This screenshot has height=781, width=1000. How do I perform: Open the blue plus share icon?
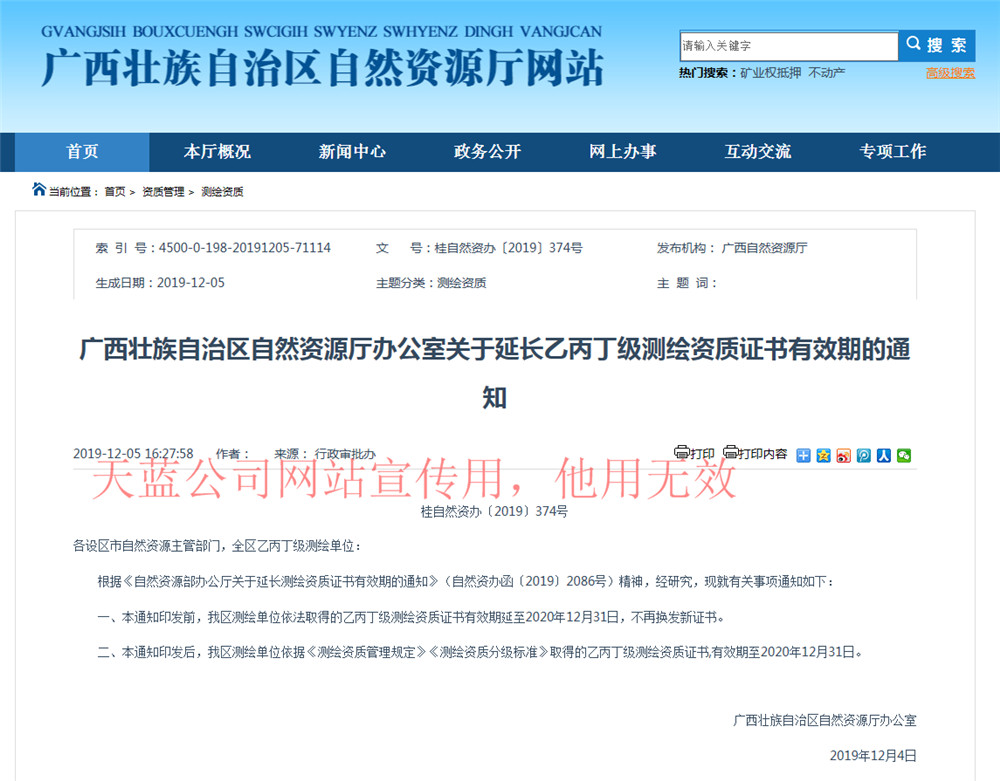(x=803, y=455)
